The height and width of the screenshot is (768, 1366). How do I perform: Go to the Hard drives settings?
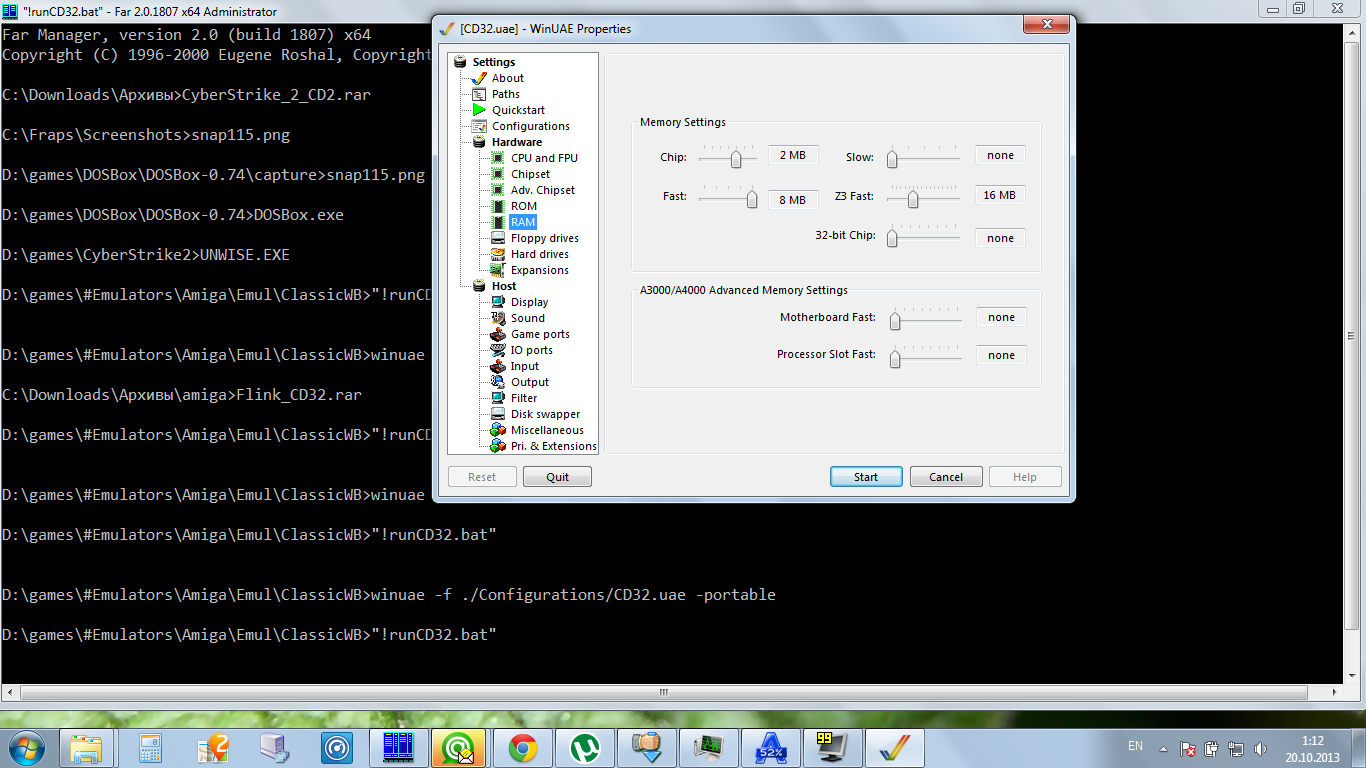coord(539,254)
